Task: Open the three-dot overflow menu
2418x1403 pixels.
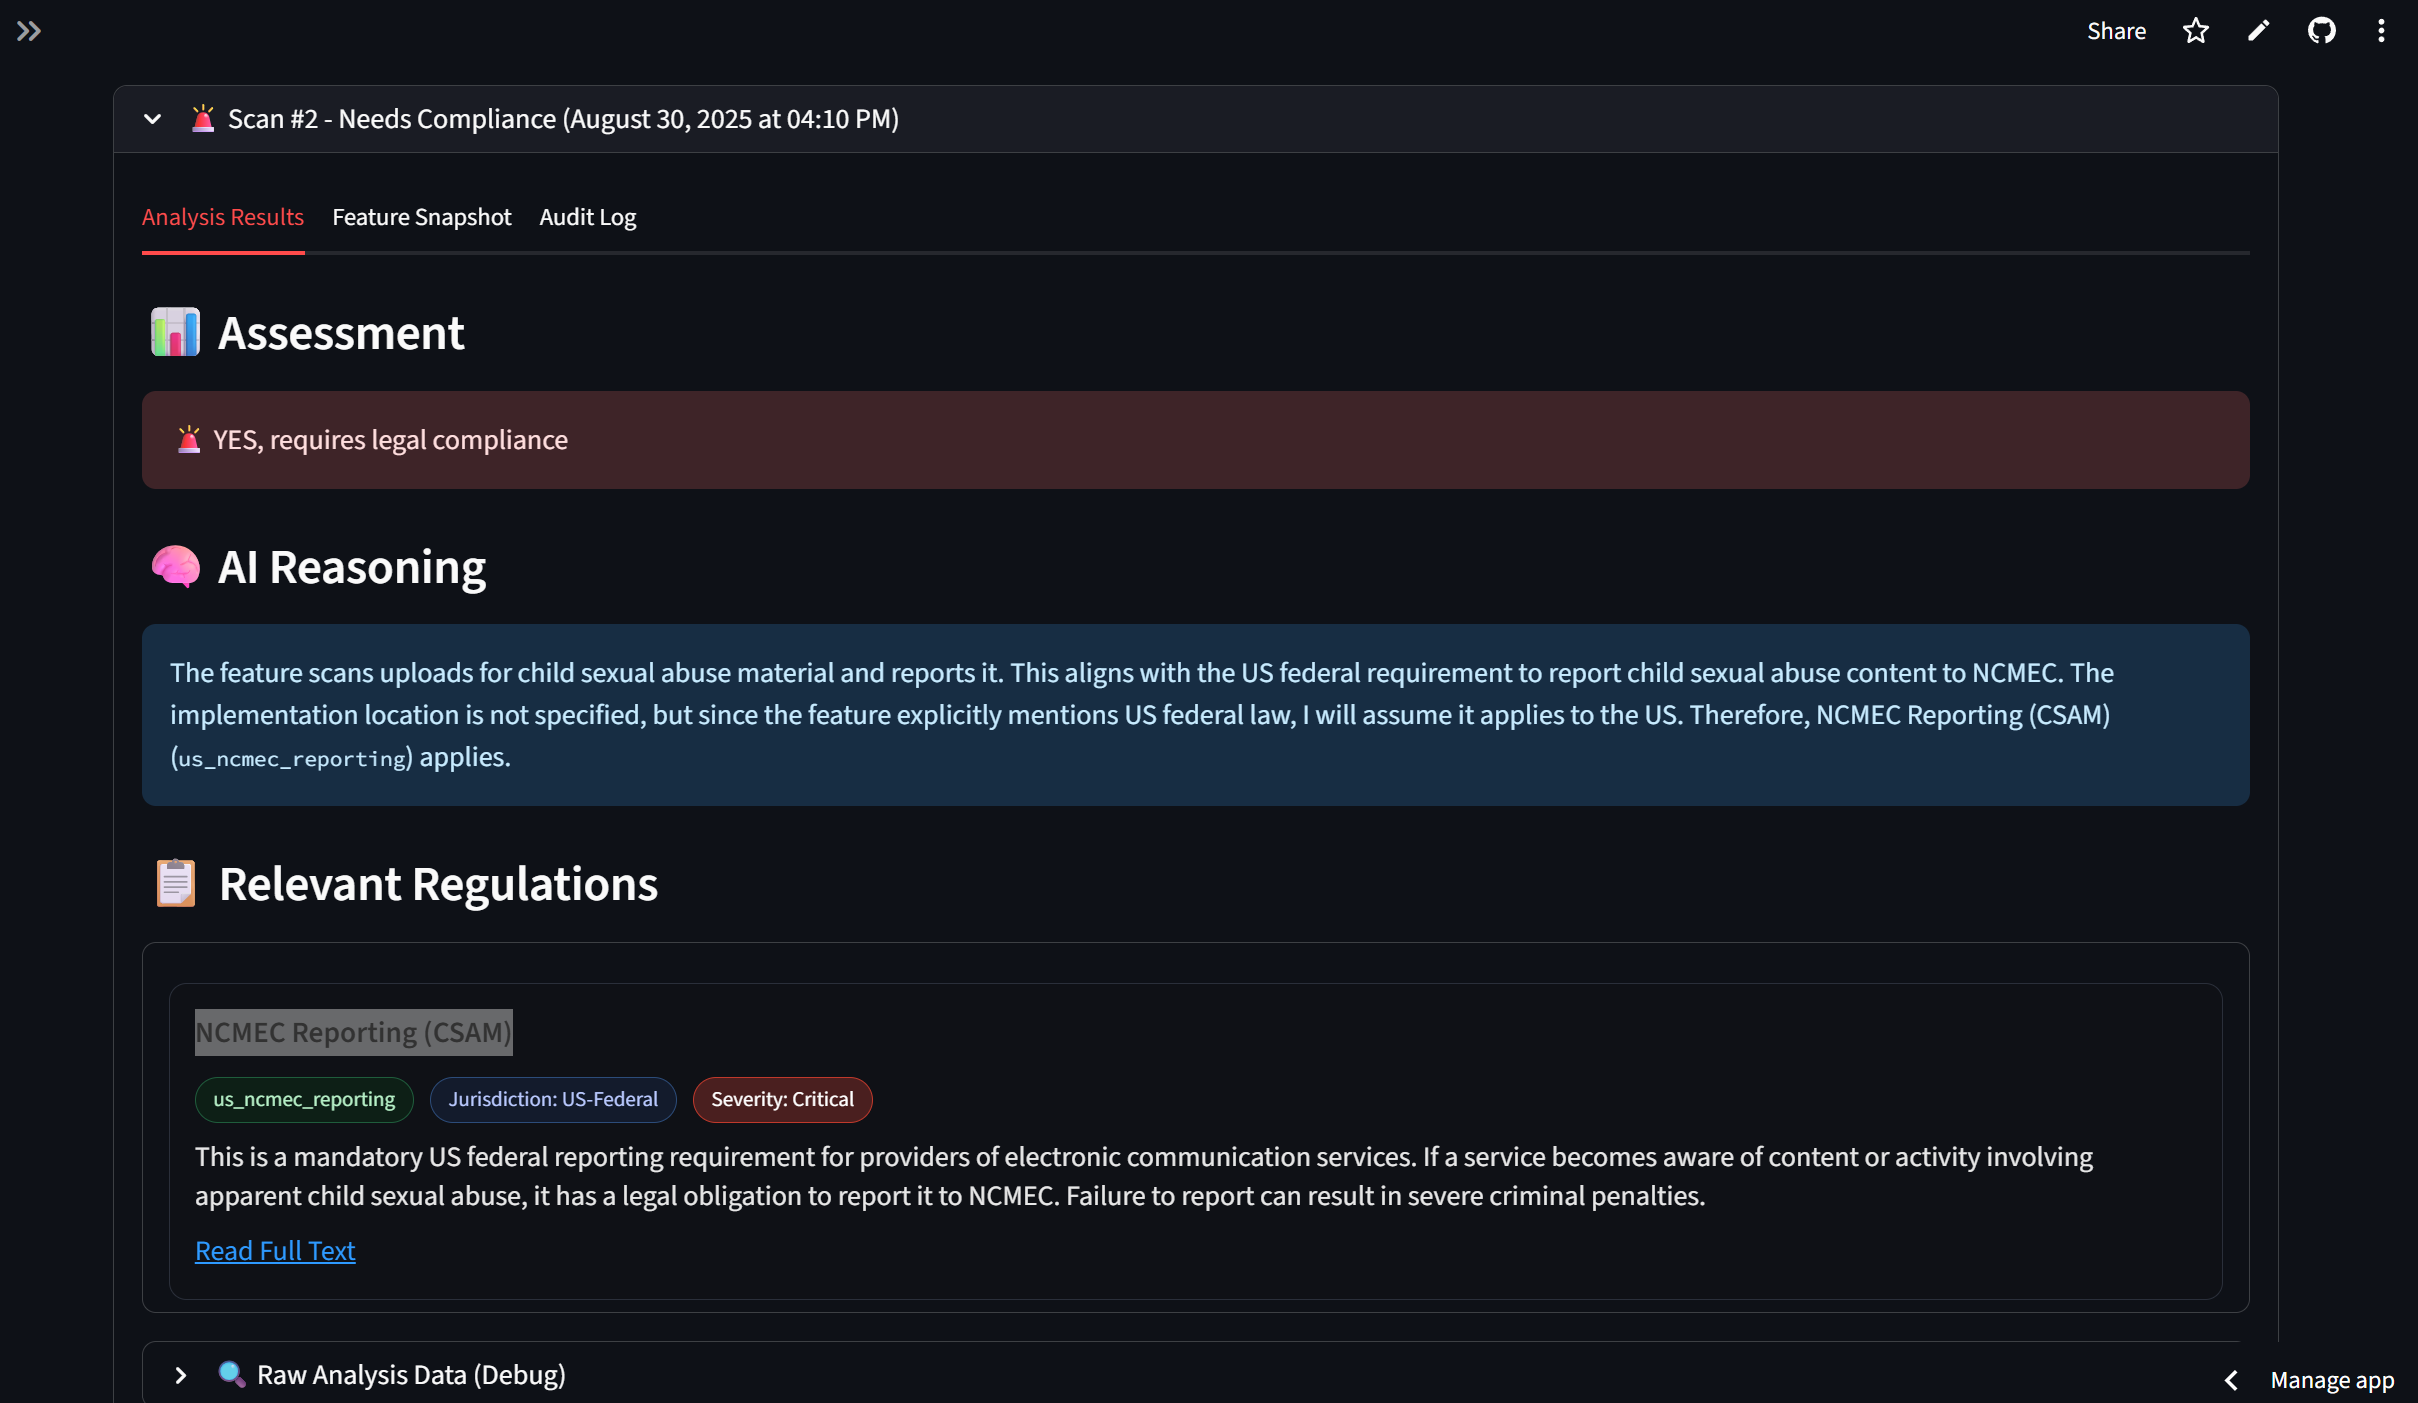Action: (2381, 31)
